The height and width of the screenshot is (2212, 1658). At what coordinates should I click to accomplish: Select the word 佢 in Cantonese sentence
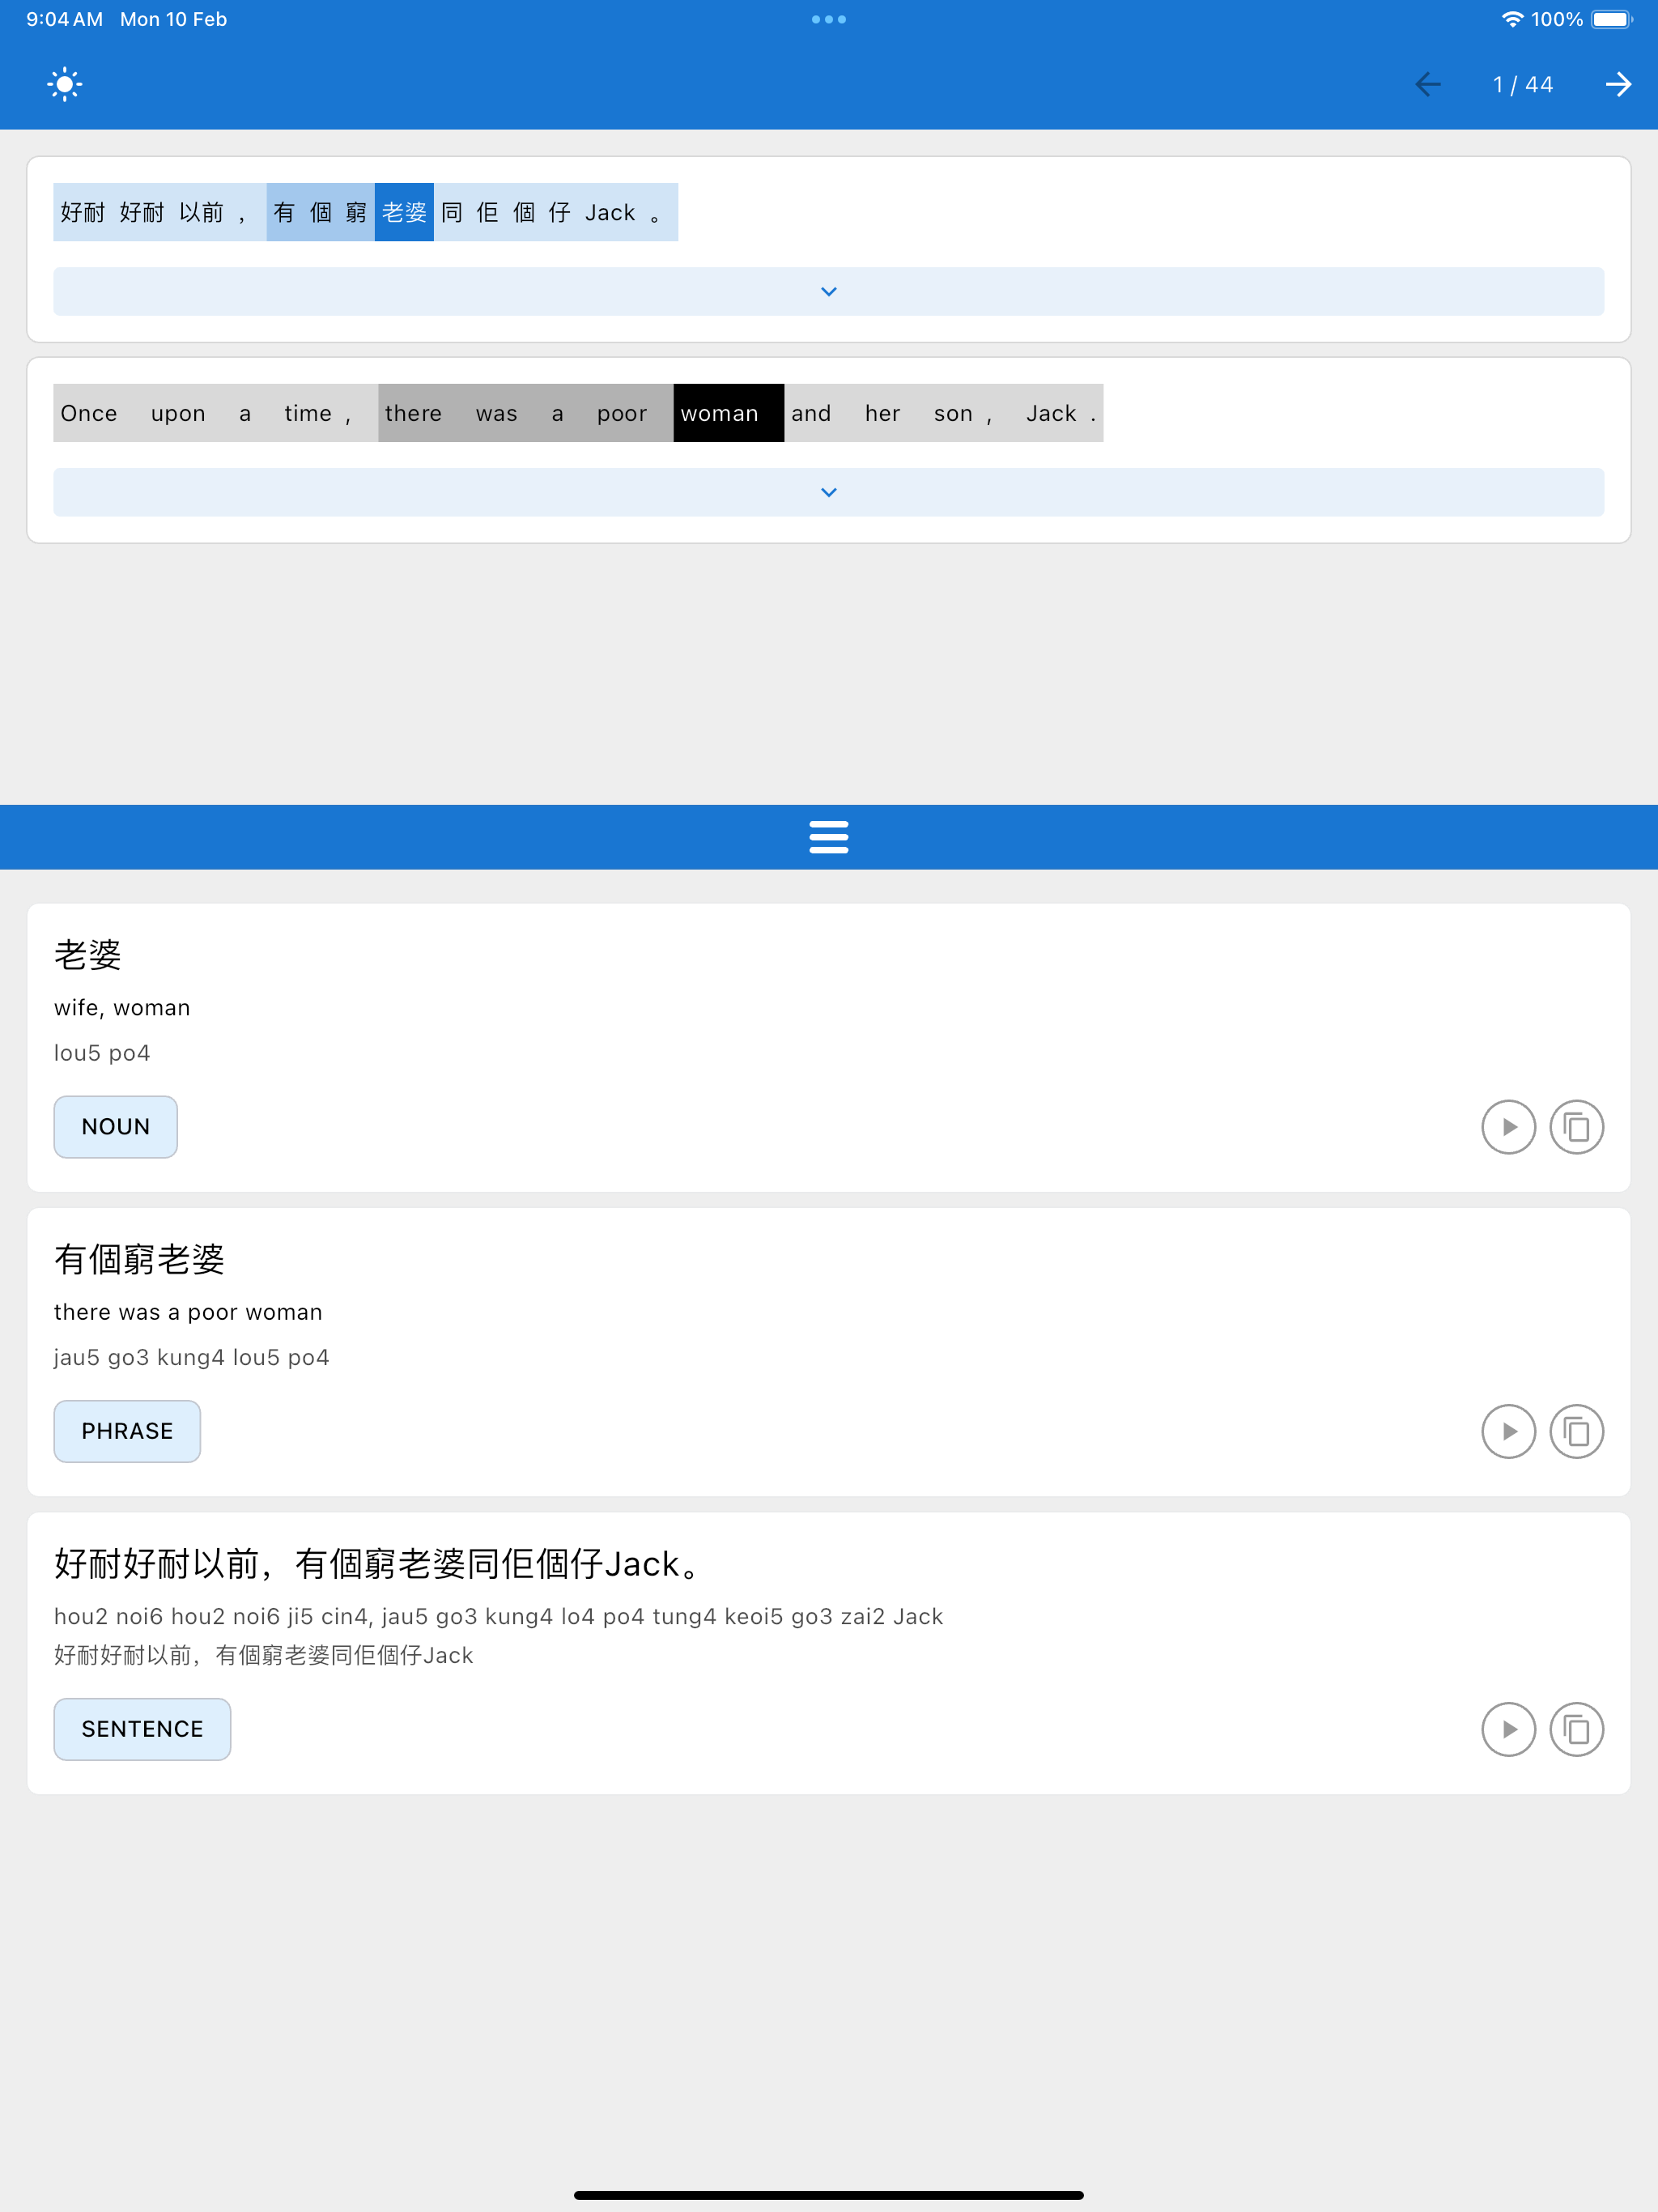tap(488, 212)
